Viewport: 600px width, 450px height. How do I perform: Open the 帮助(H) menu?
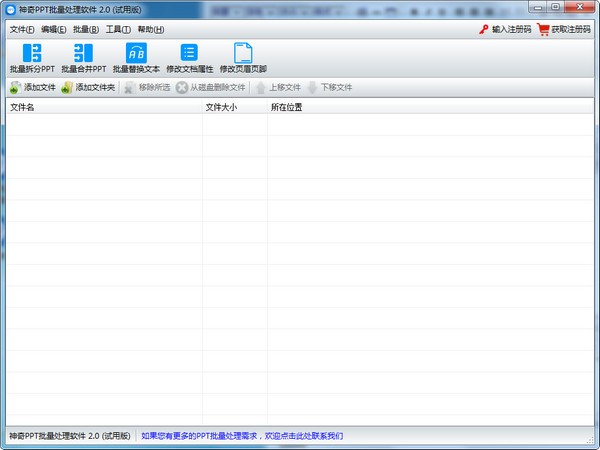click(x=150, y=30)
